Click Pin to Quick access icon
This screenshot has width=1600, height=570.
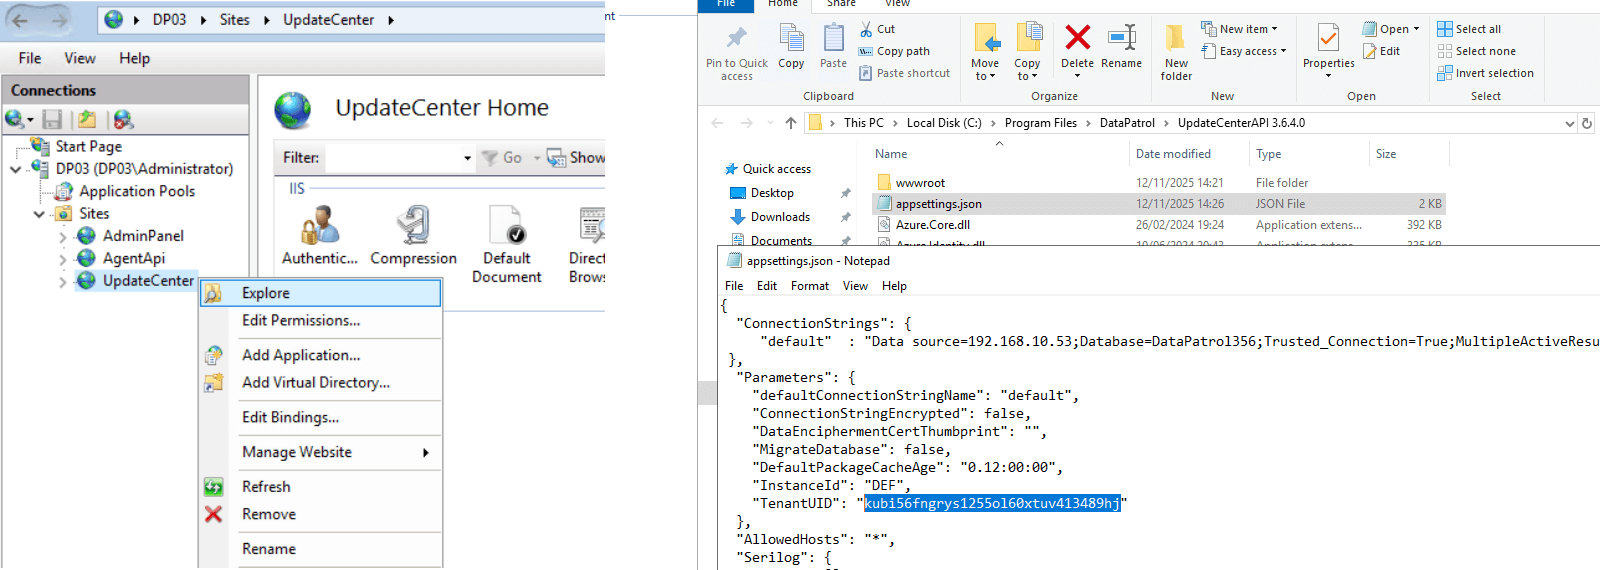click(737, 40)
